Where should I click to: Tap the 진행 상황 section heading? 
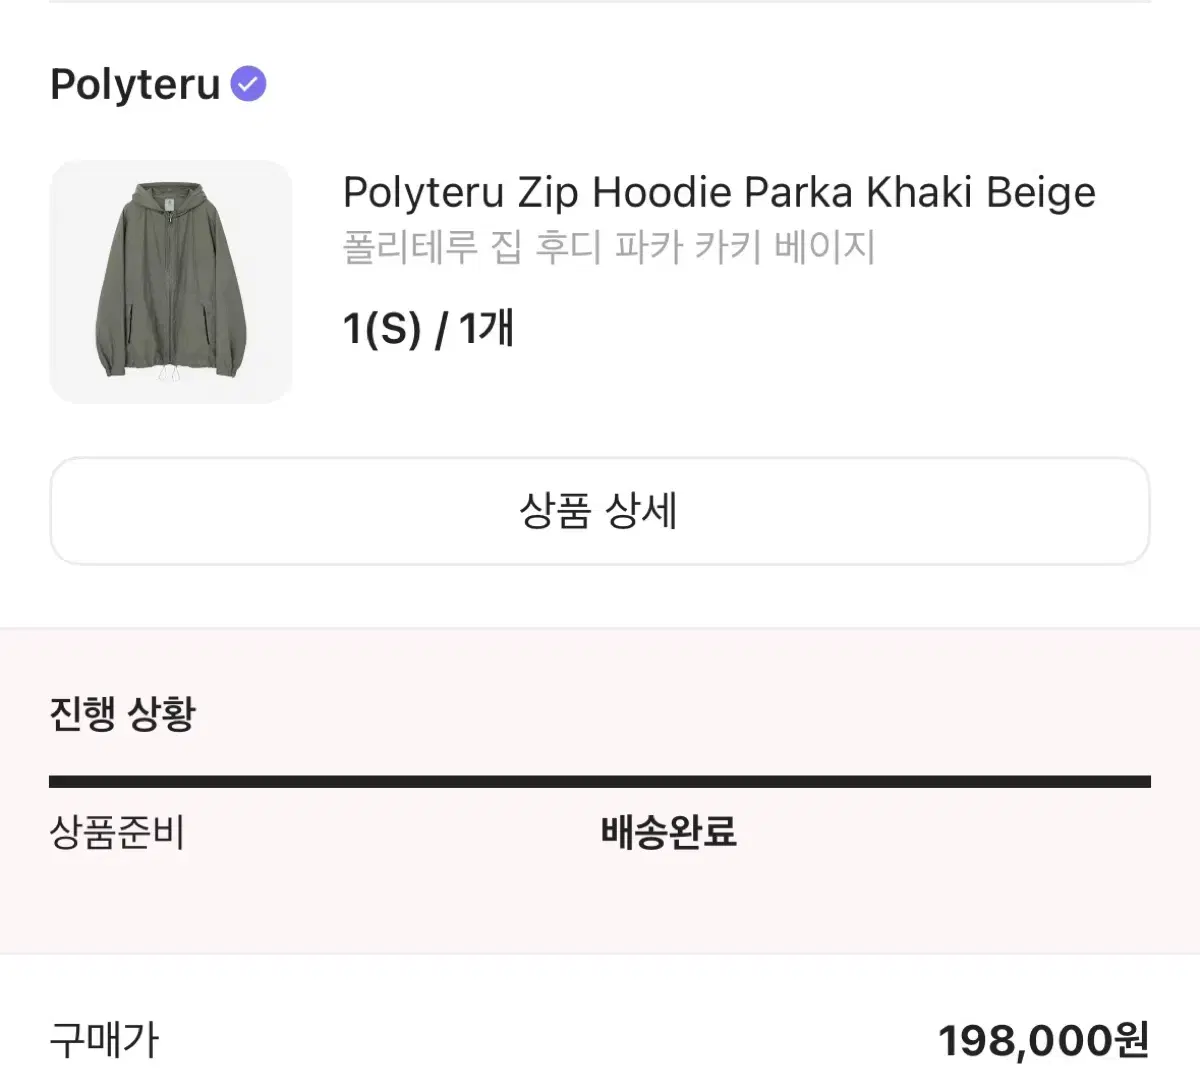[122, 714]
